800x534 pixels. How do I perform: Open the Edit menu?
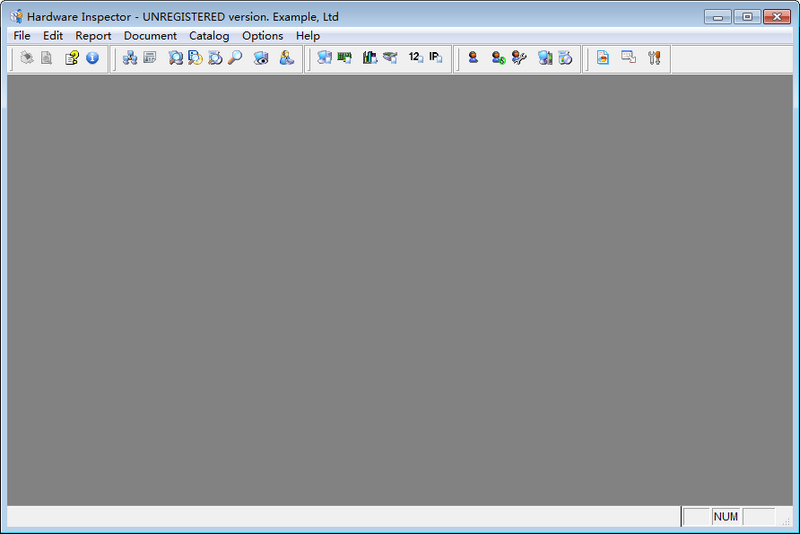[53, 36]
